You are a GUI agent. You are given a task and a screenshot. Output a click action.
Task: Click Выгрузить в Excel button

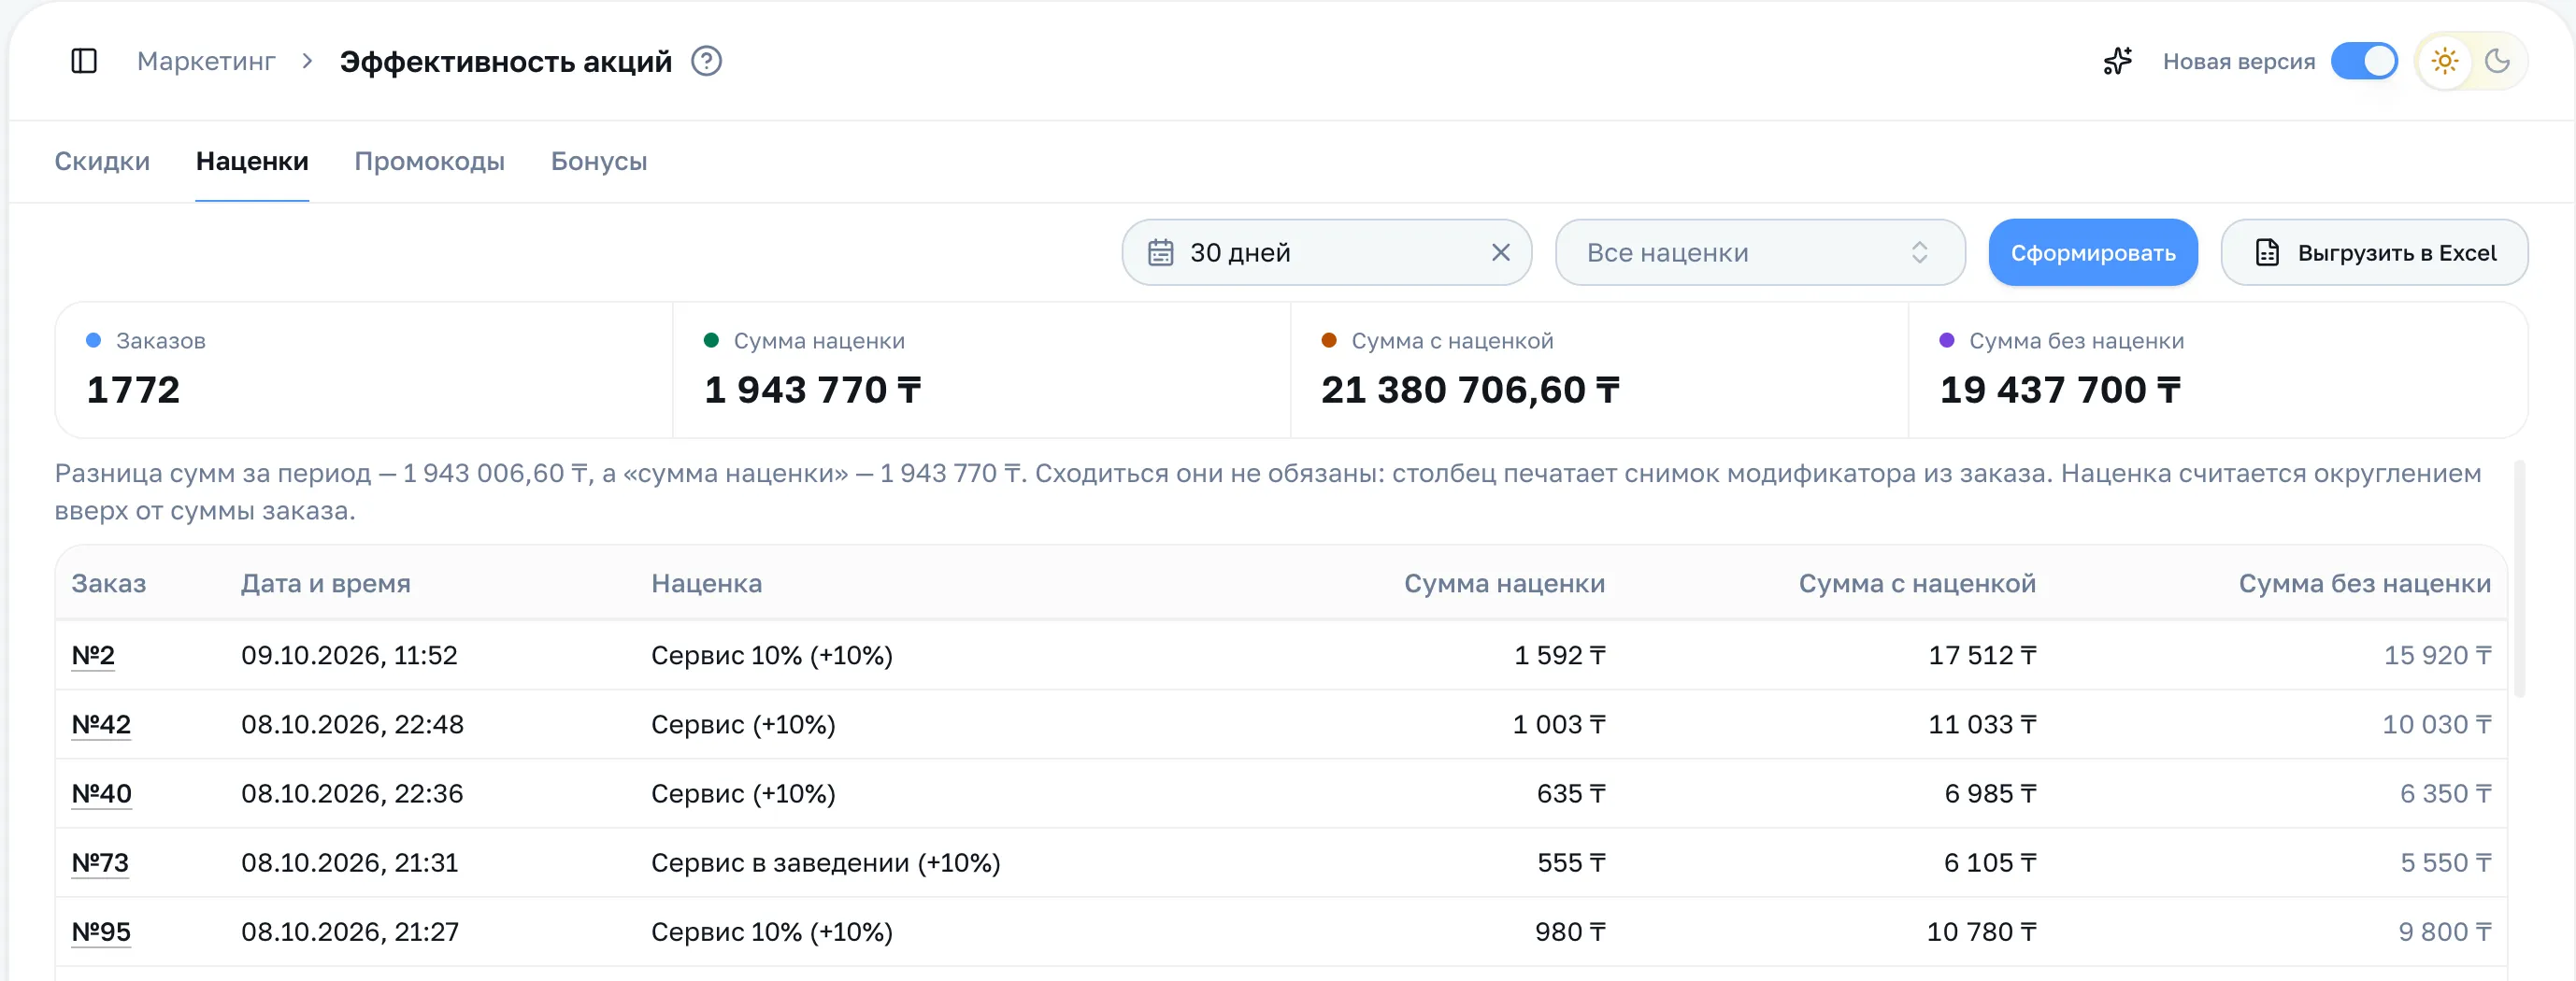2374,253
